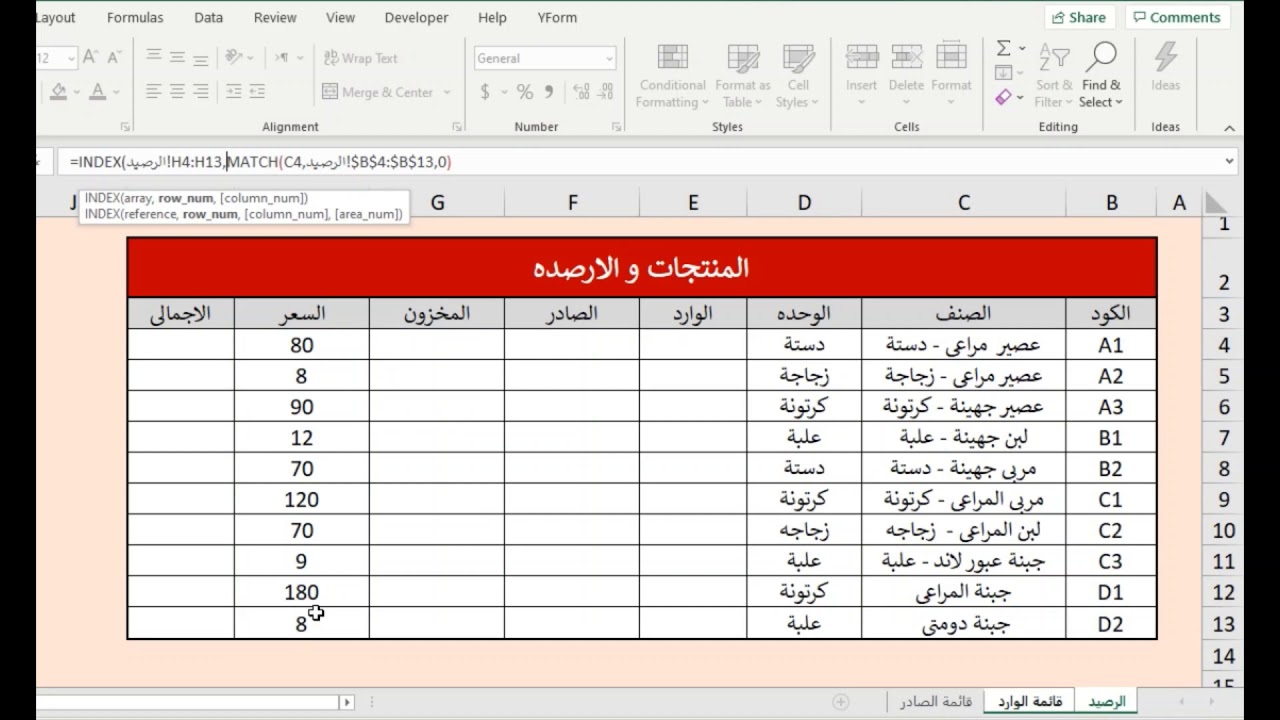Select the cell containing code C3

click(x=1111, y=562)
